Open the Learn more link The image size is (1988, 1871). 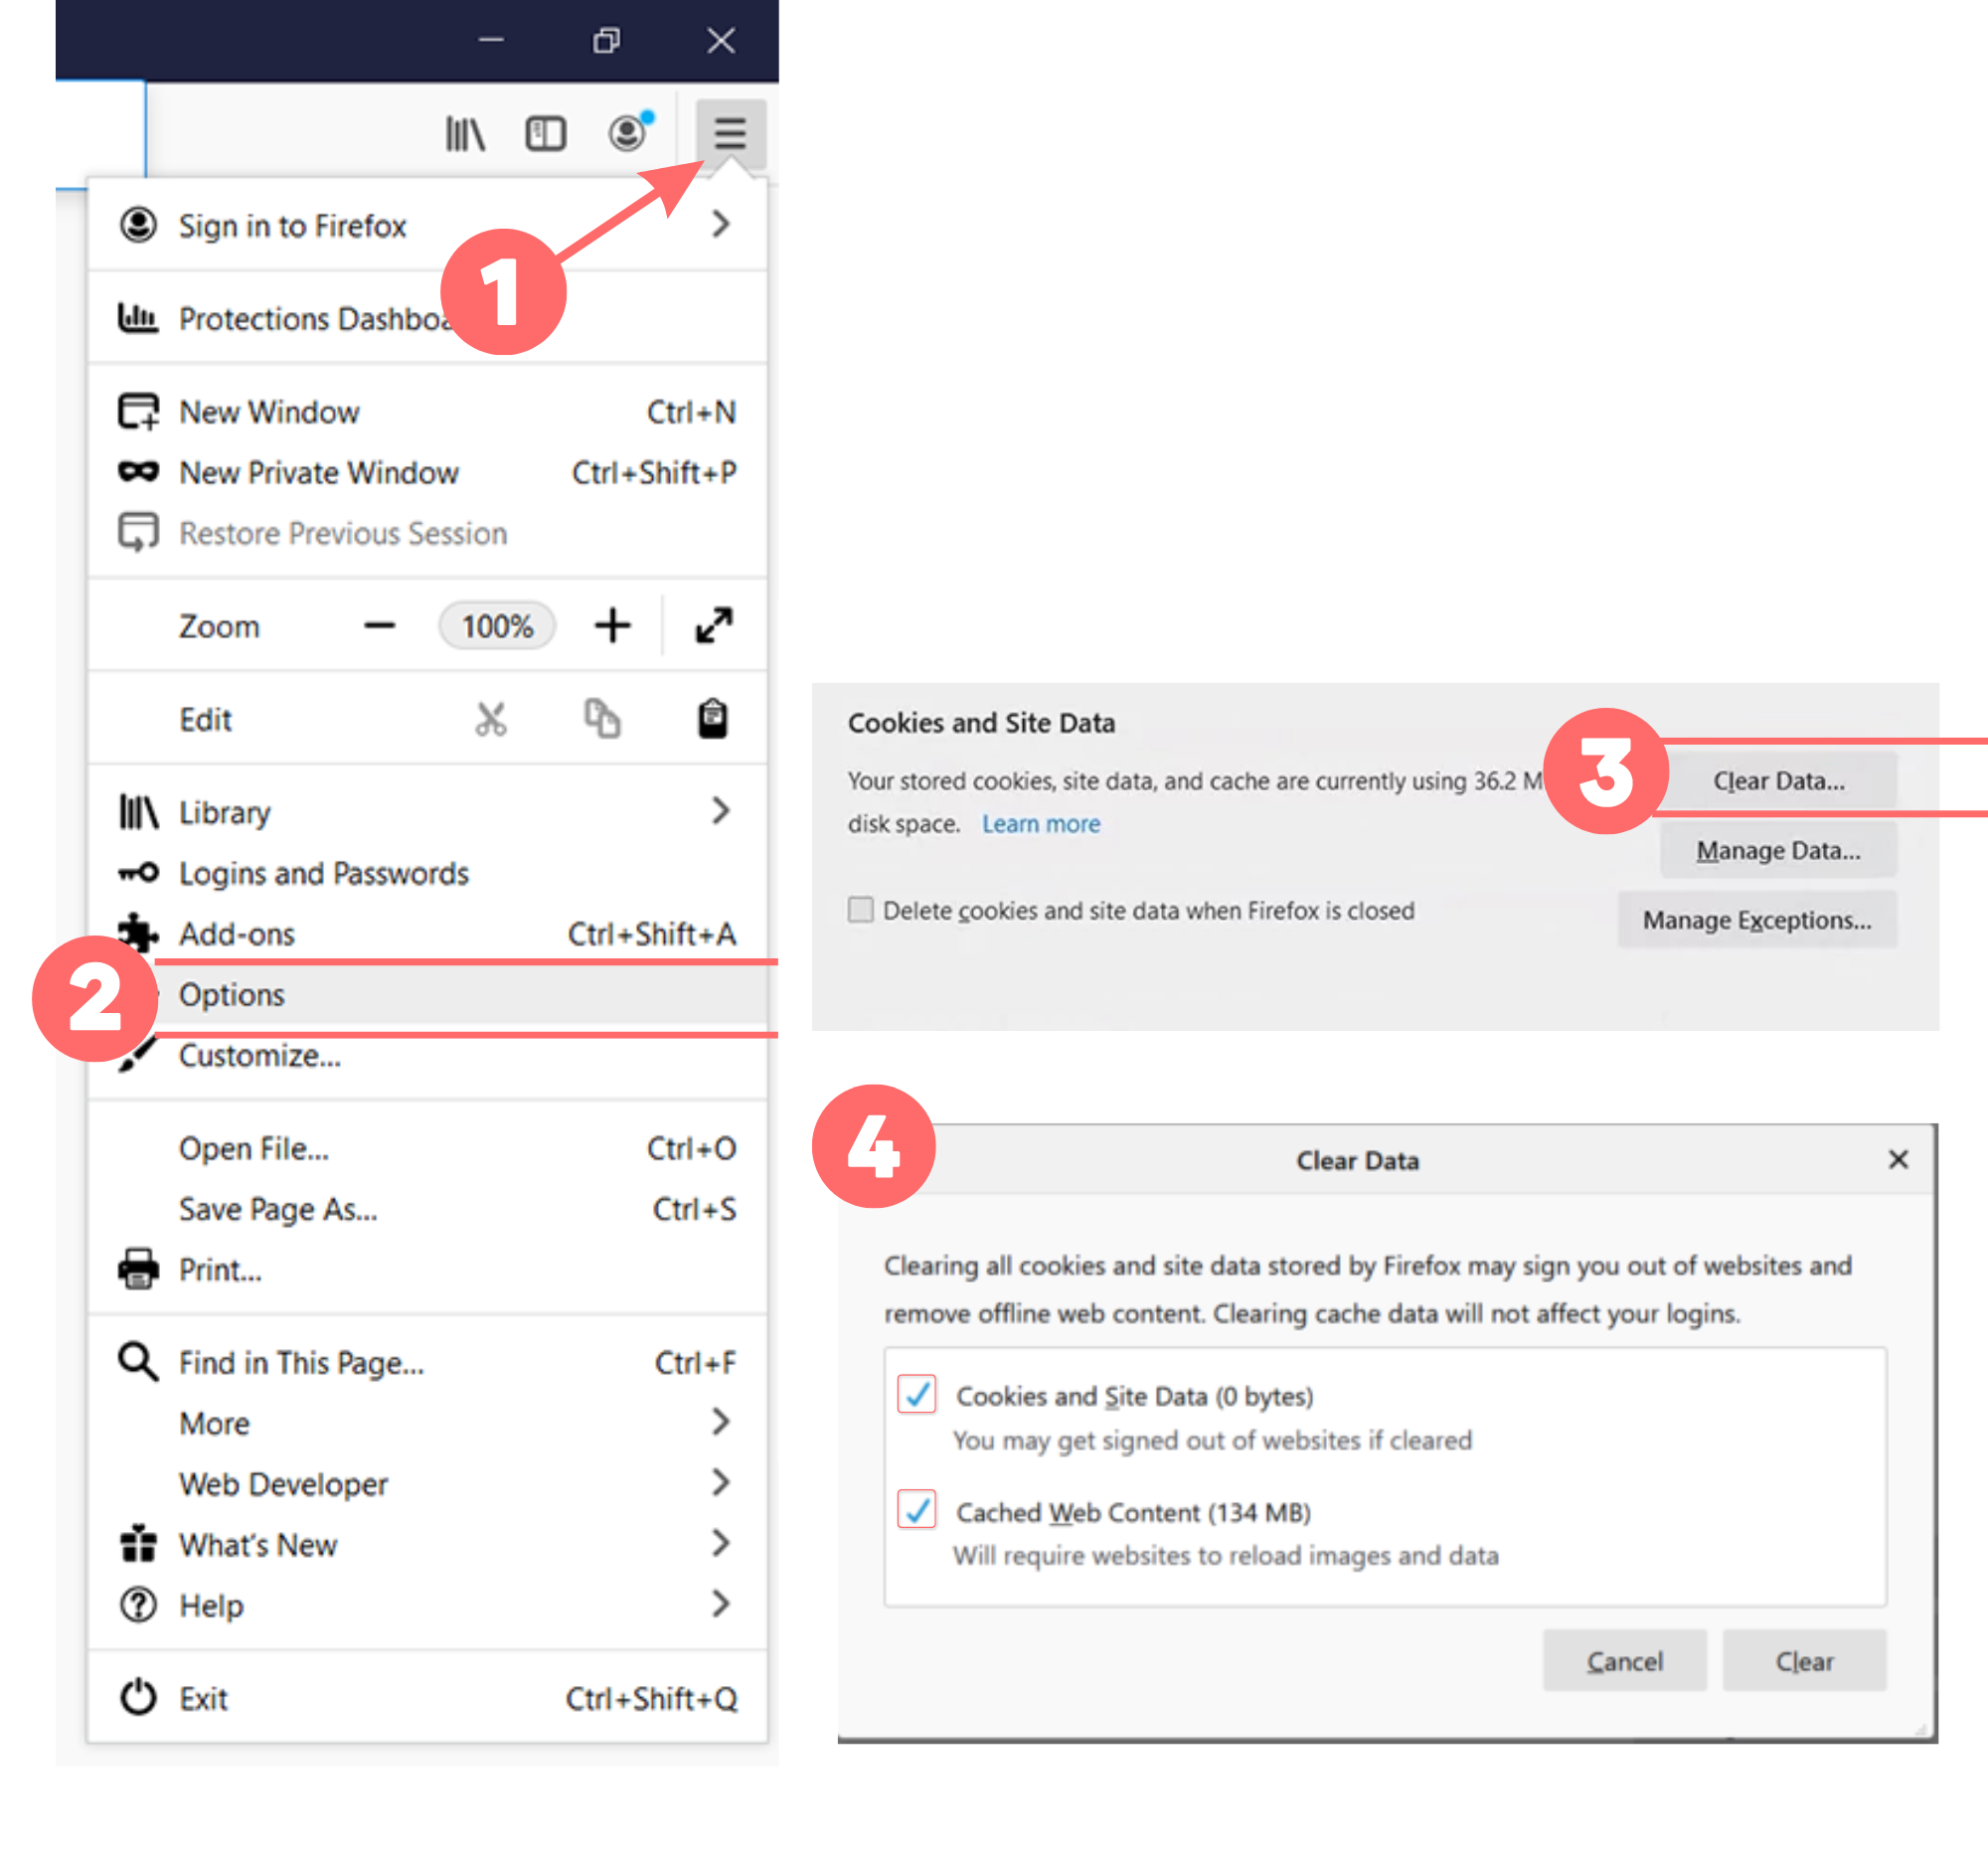coord(1041,823)
